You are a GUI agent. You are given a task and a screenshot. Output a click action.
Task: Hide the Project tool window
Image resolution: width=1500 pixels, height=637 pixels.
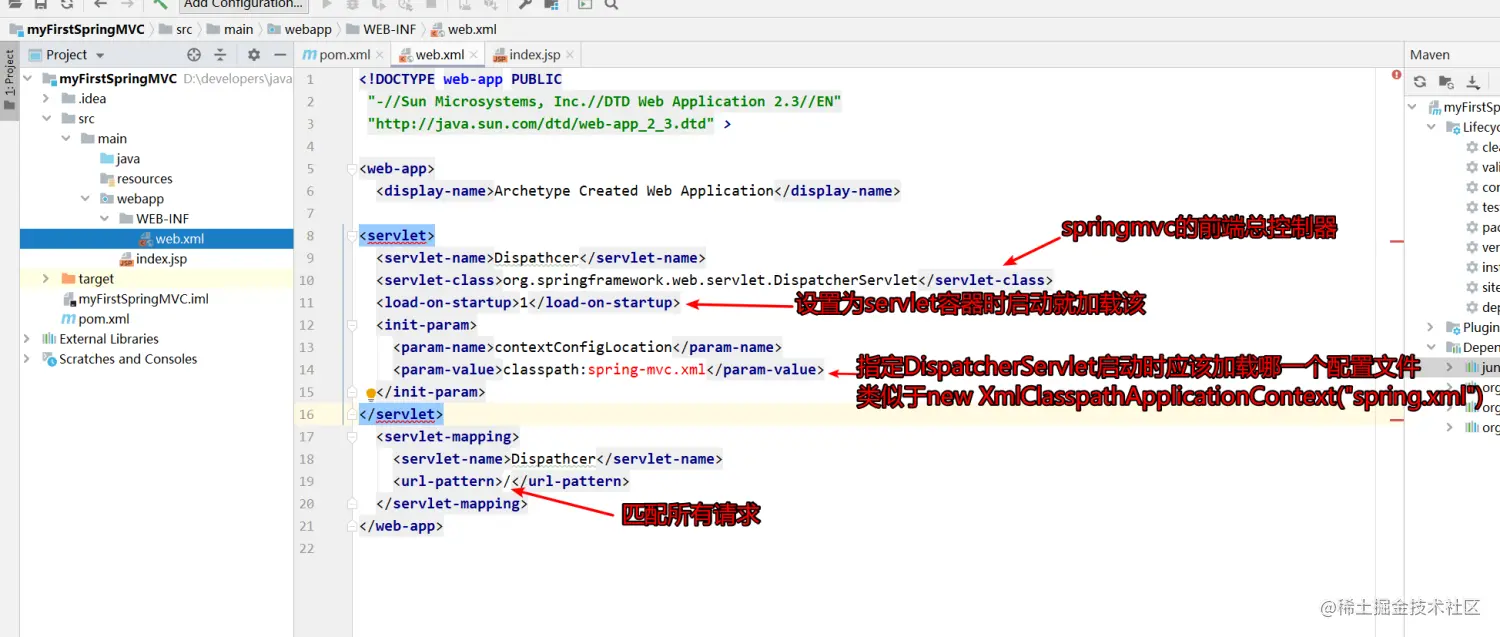279,55
